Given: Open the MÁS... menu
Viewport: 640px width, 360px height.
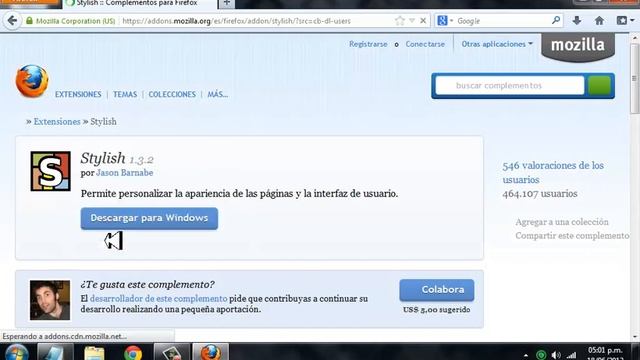Looking at the screenshot, I should 218,94.
